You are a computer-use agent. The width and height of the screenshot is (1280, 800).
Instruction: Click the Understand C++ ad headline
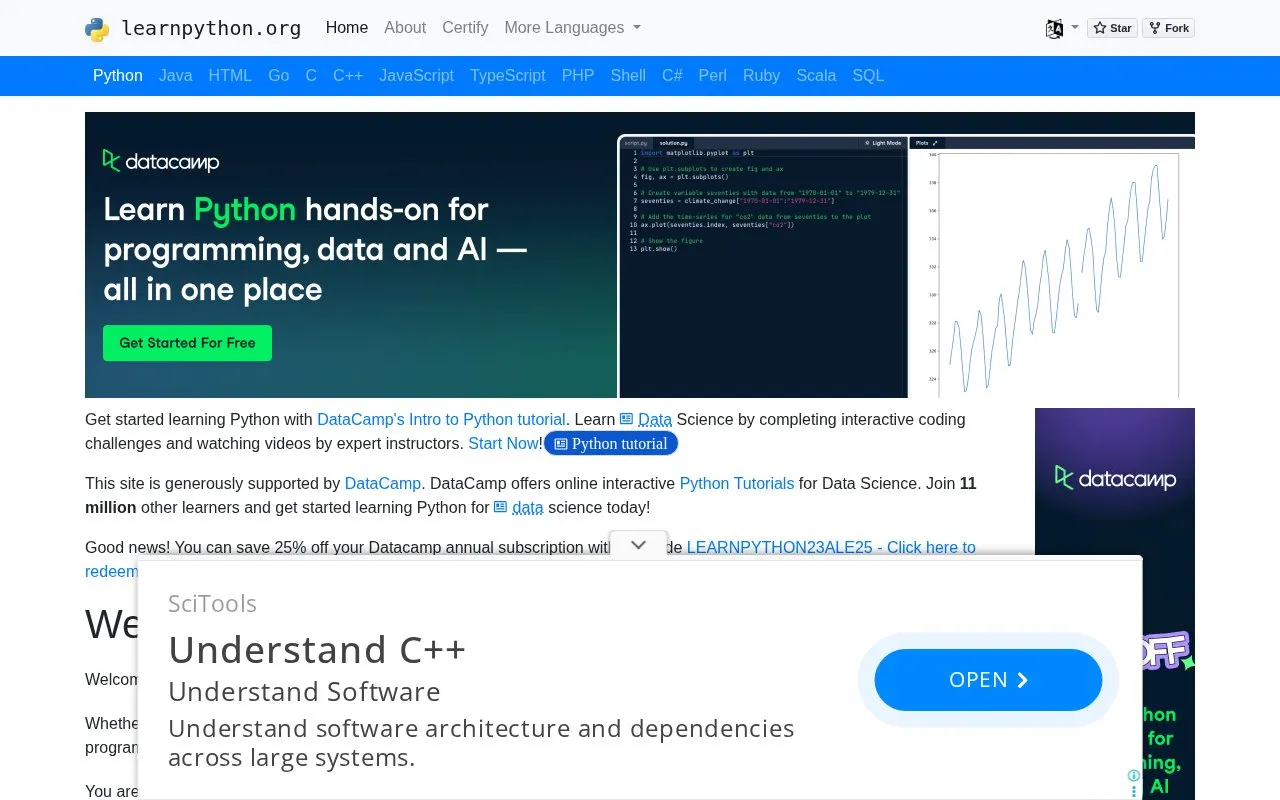[317, 650]
